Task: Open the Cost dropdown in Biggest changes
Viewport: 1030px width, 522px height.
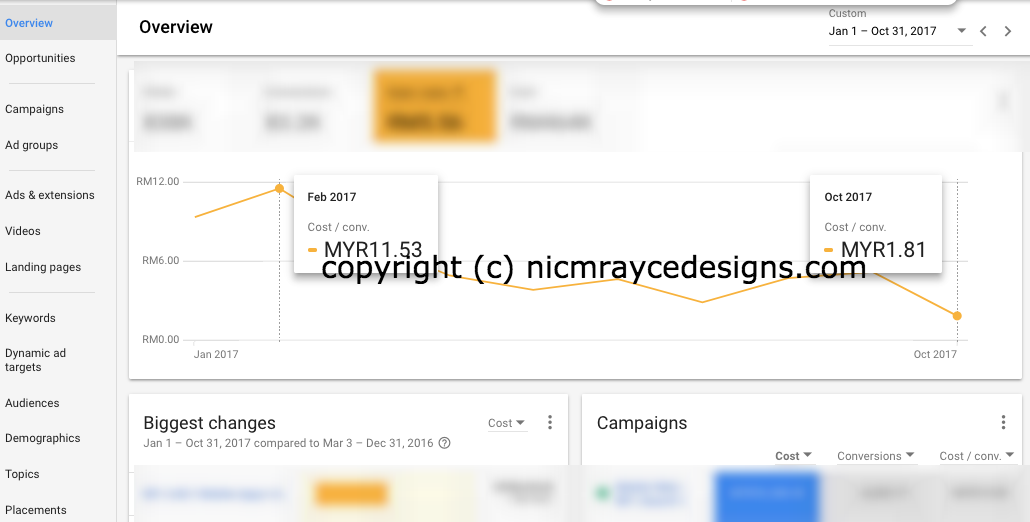Action: click(506, 424)
